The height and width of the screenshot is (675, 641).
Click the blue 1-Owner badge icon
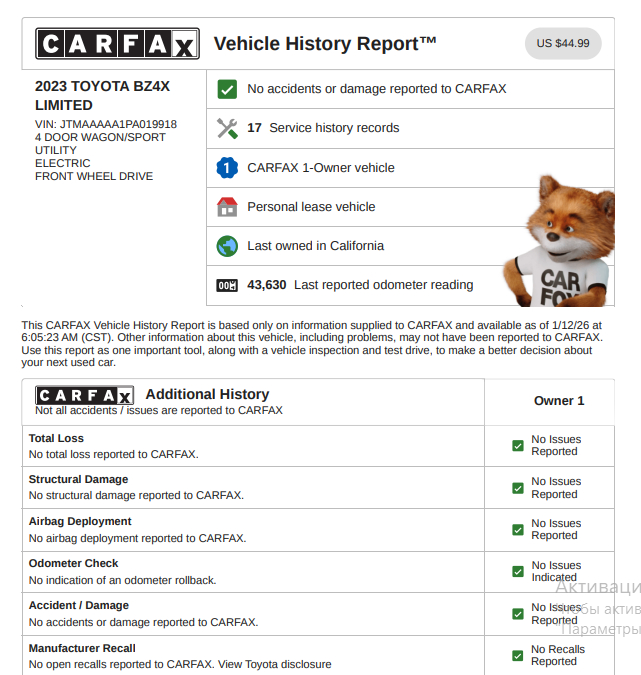pos(227,168)
